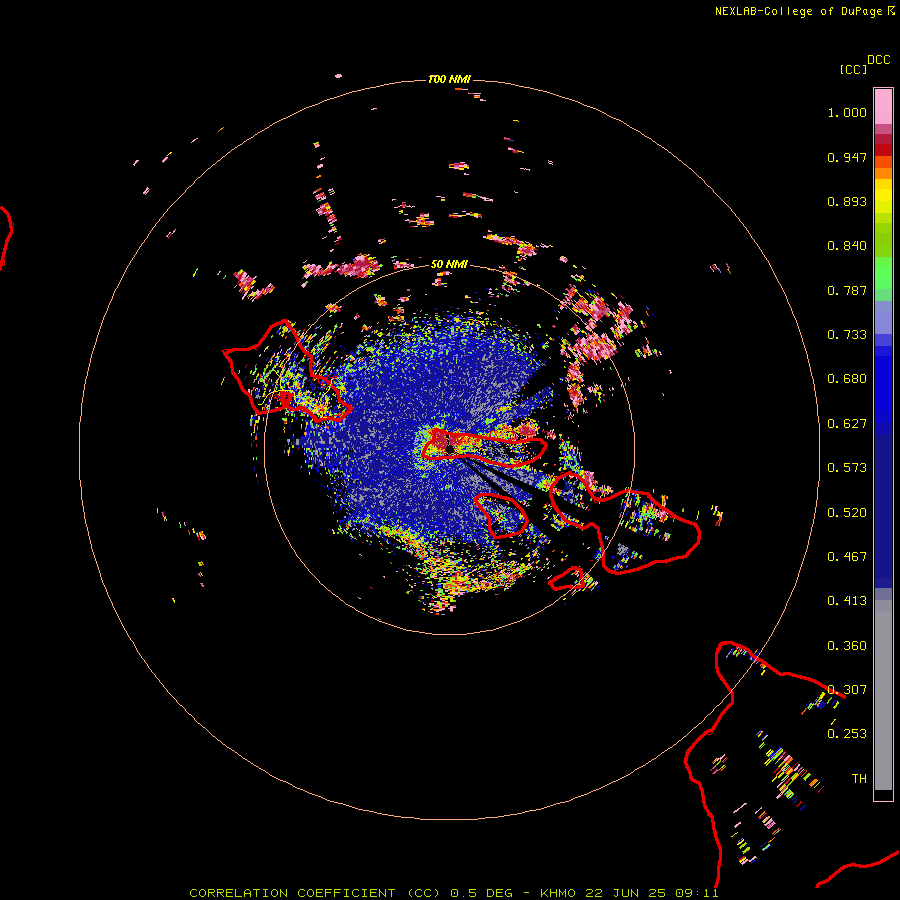The width and height of the screenshot is (900, 900).
Task: Click the pink top segment of the color bar
Action: tap(883, 107)
